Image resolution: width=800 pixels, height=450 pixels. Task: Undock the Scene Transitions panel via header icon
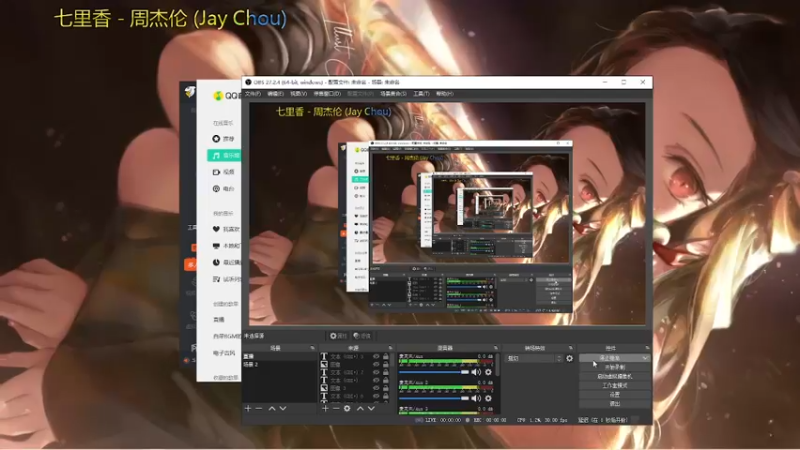570,348
